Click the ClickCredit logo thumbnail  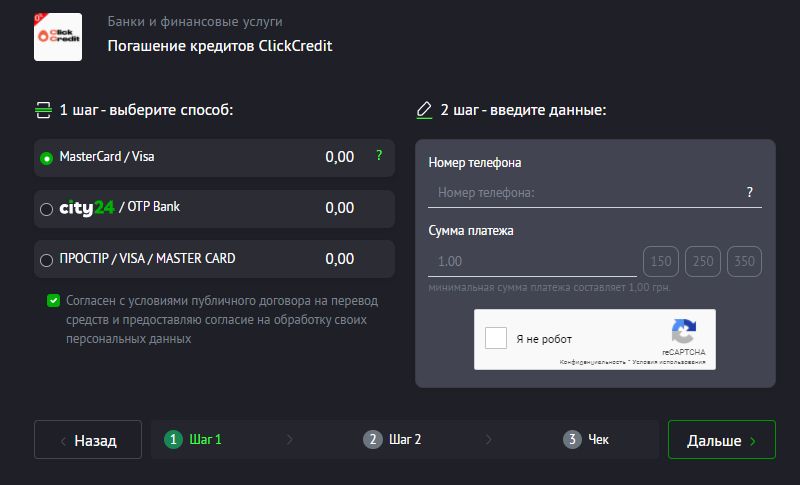(x=58, y=36)
